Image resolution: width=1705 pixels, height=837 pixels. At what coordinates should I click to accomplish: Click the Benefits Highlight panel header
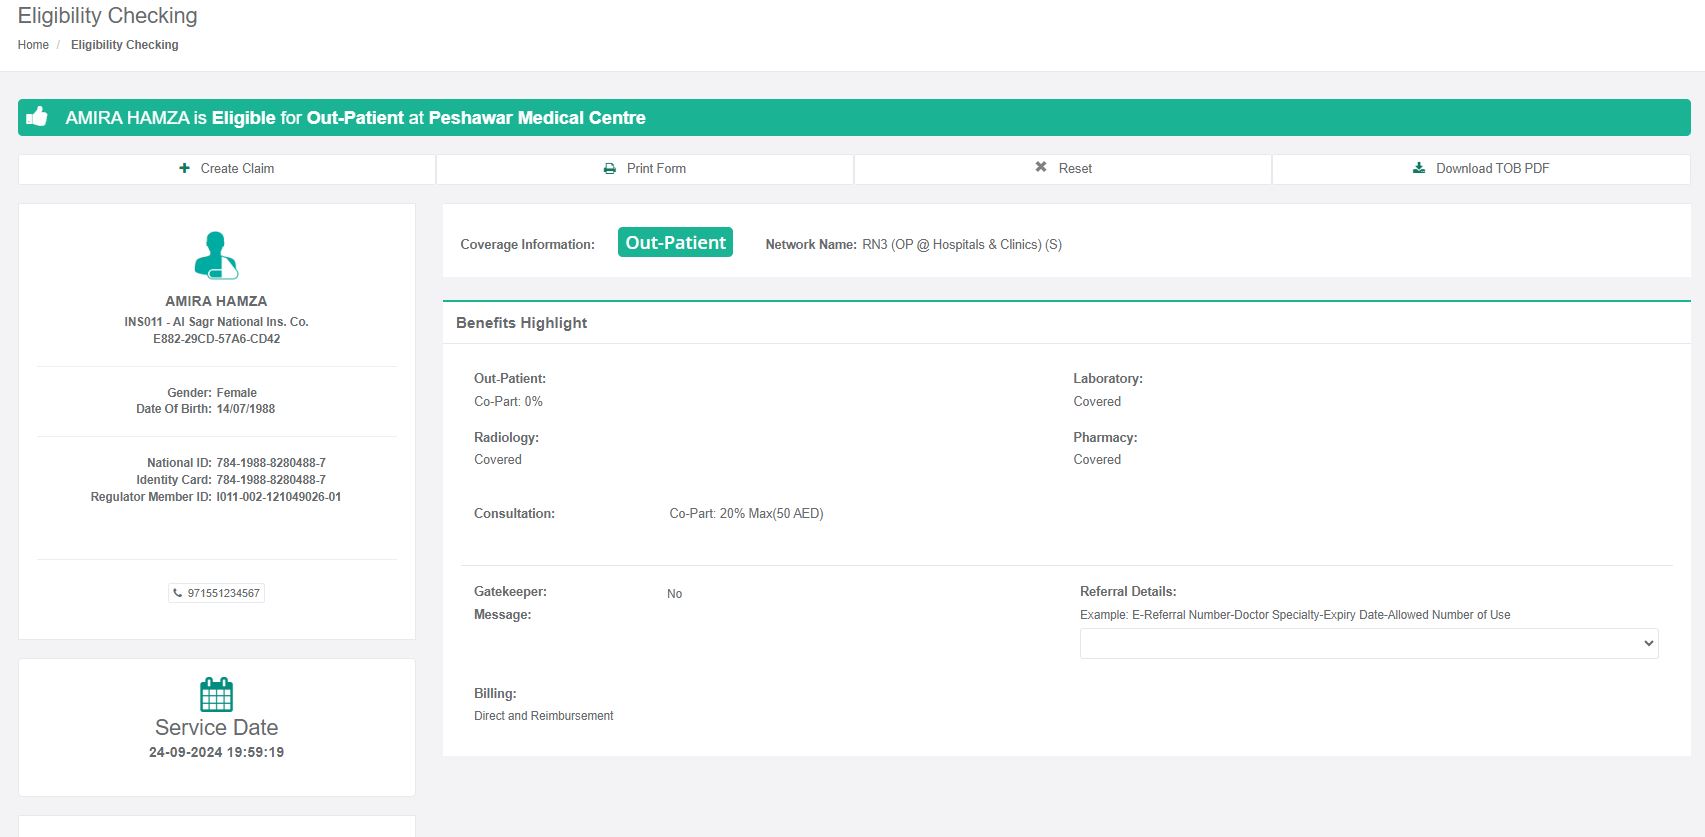(521, 323)
